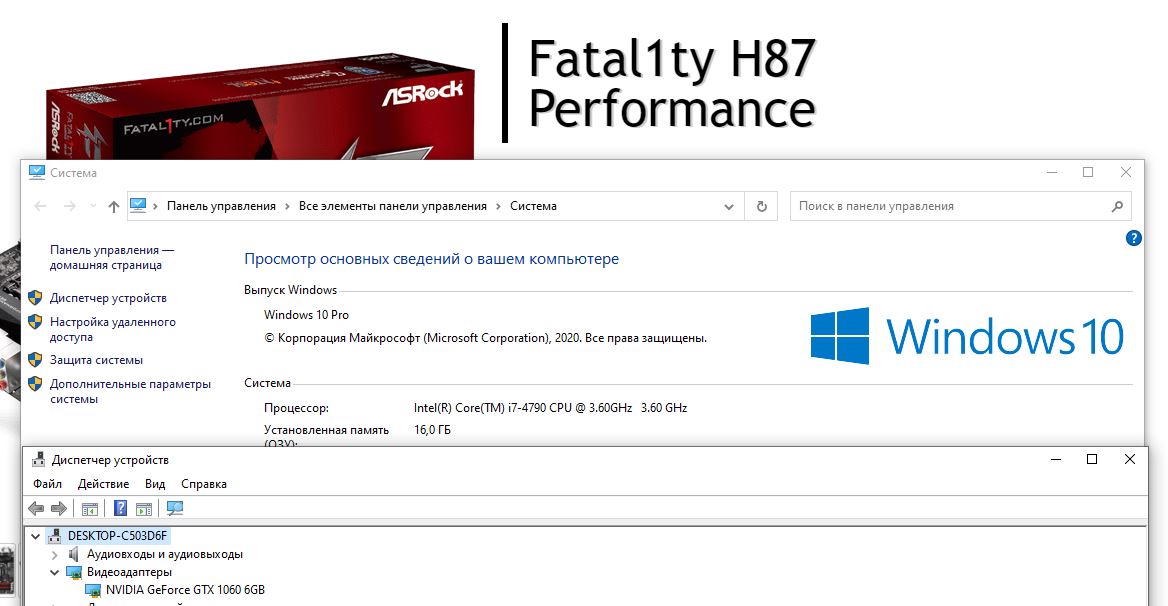Viewport: 1168px width, 606px height.
Task: Open Защита системы link
Action: click(96, 360)
